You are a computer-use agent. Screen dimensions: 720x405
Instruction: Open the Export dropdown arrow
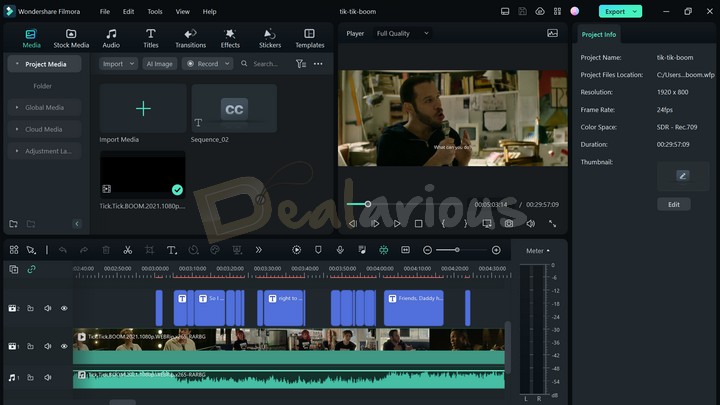pyautogui.click(x=635, y=11)
